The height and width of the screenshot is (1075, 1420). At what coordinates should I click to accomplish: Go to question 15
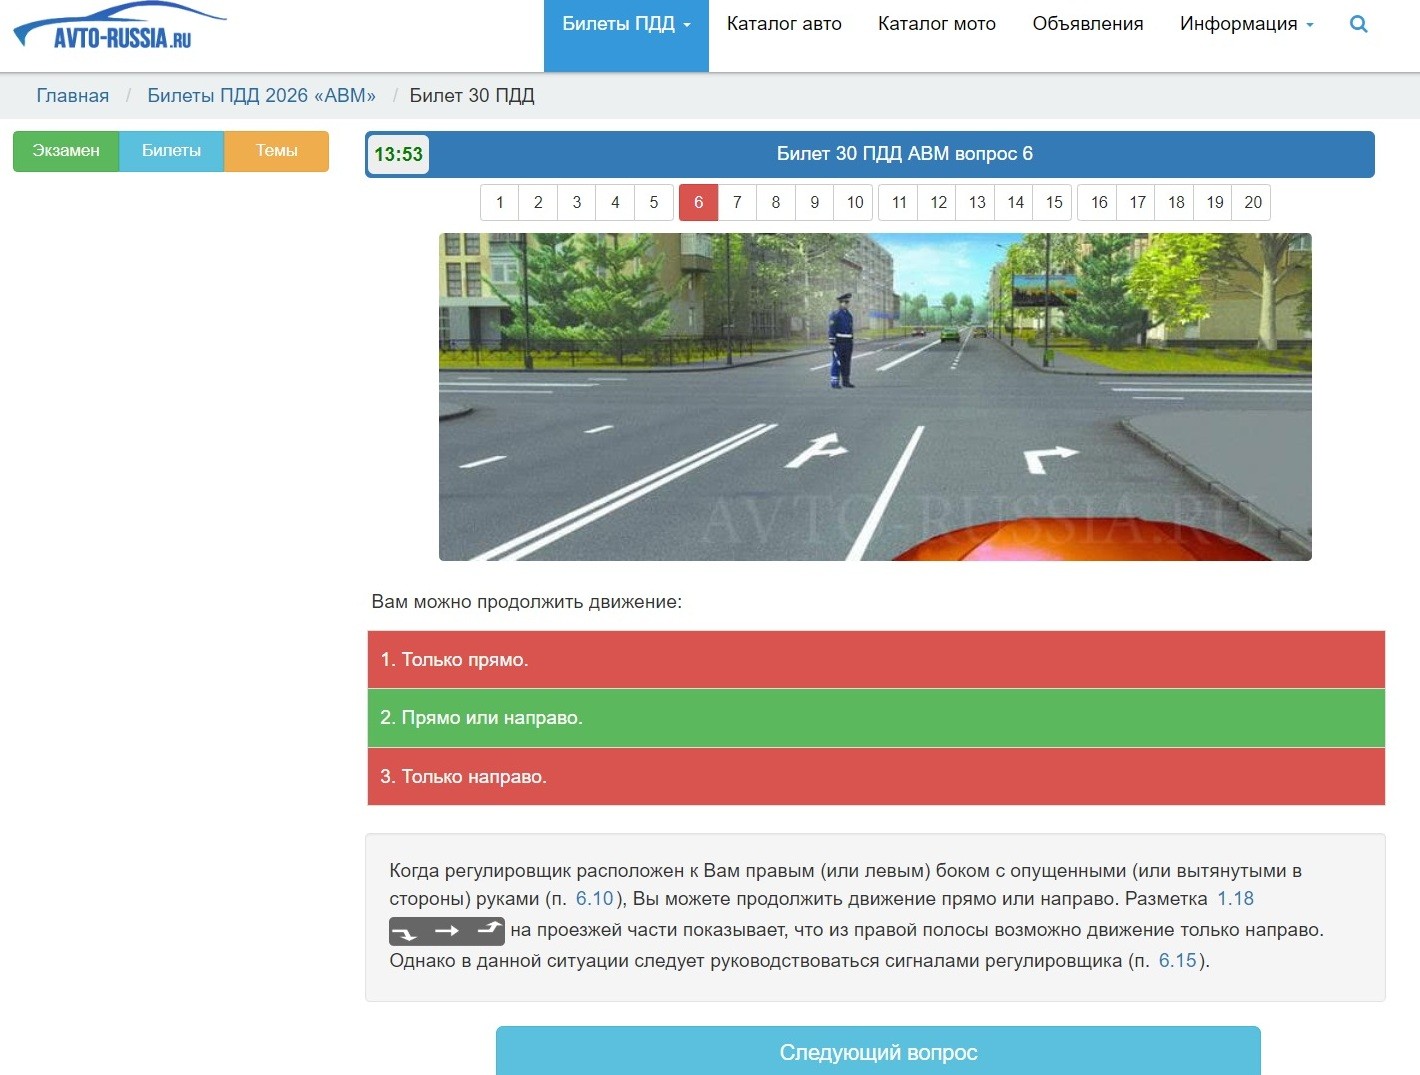pos(1054,202)
